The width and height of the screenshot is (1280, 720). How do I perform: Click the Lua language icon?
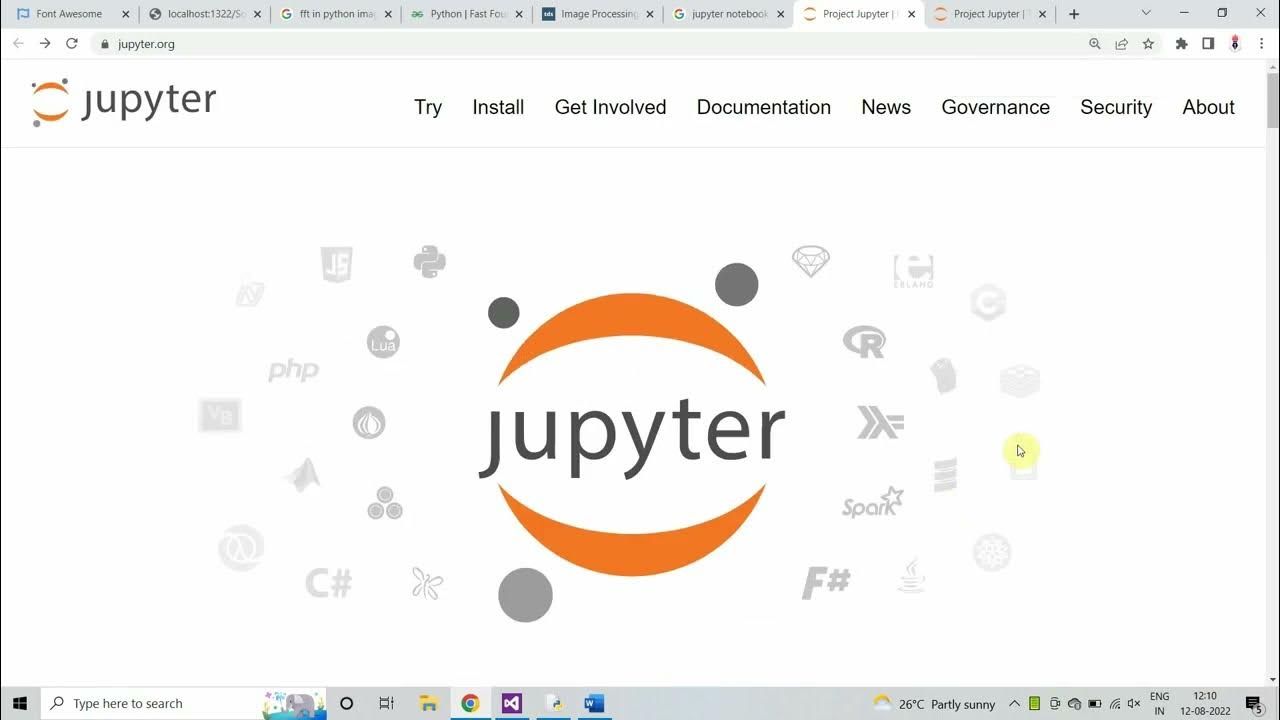click(383, 342)
